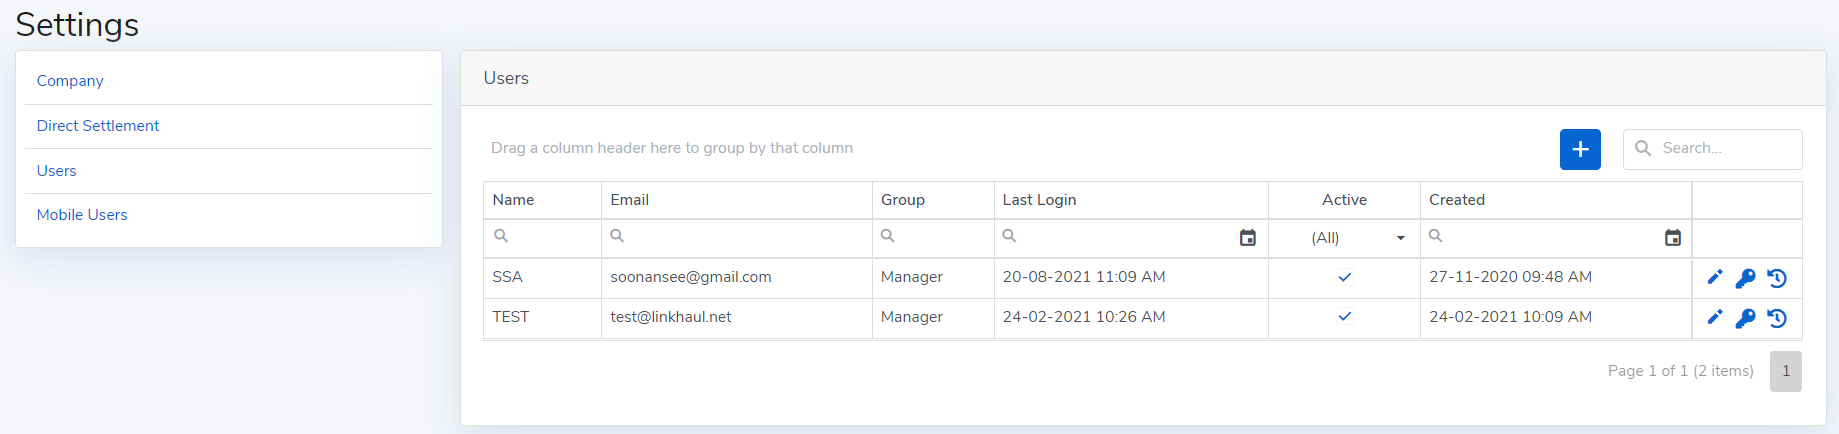Open Company settings section
This screenshot has width=1839, height=434.
pos(70,81)
